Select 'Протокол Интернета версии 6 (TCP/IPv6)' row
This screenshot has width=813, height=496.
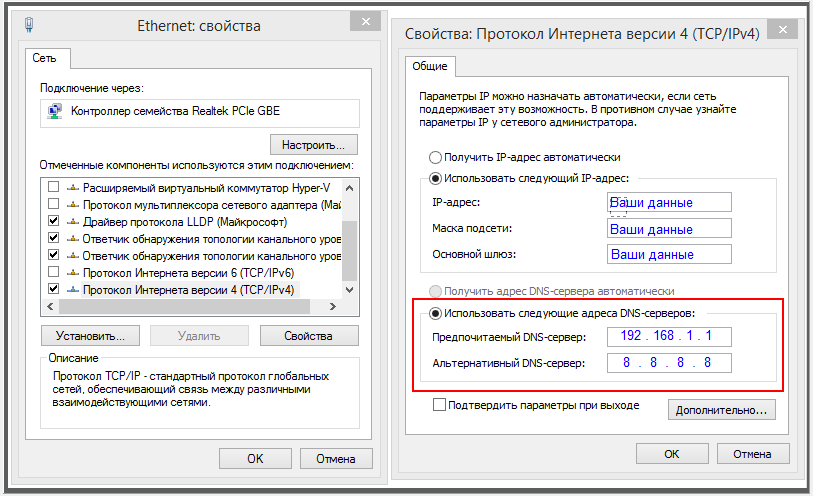click(x=188, y=273)
